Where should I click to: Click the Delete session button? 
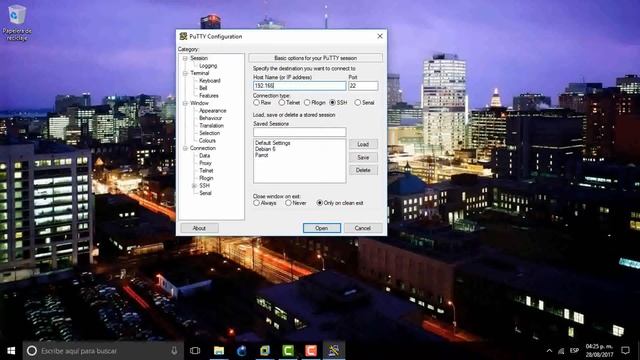pyautogui.click(x=363, y=170)
